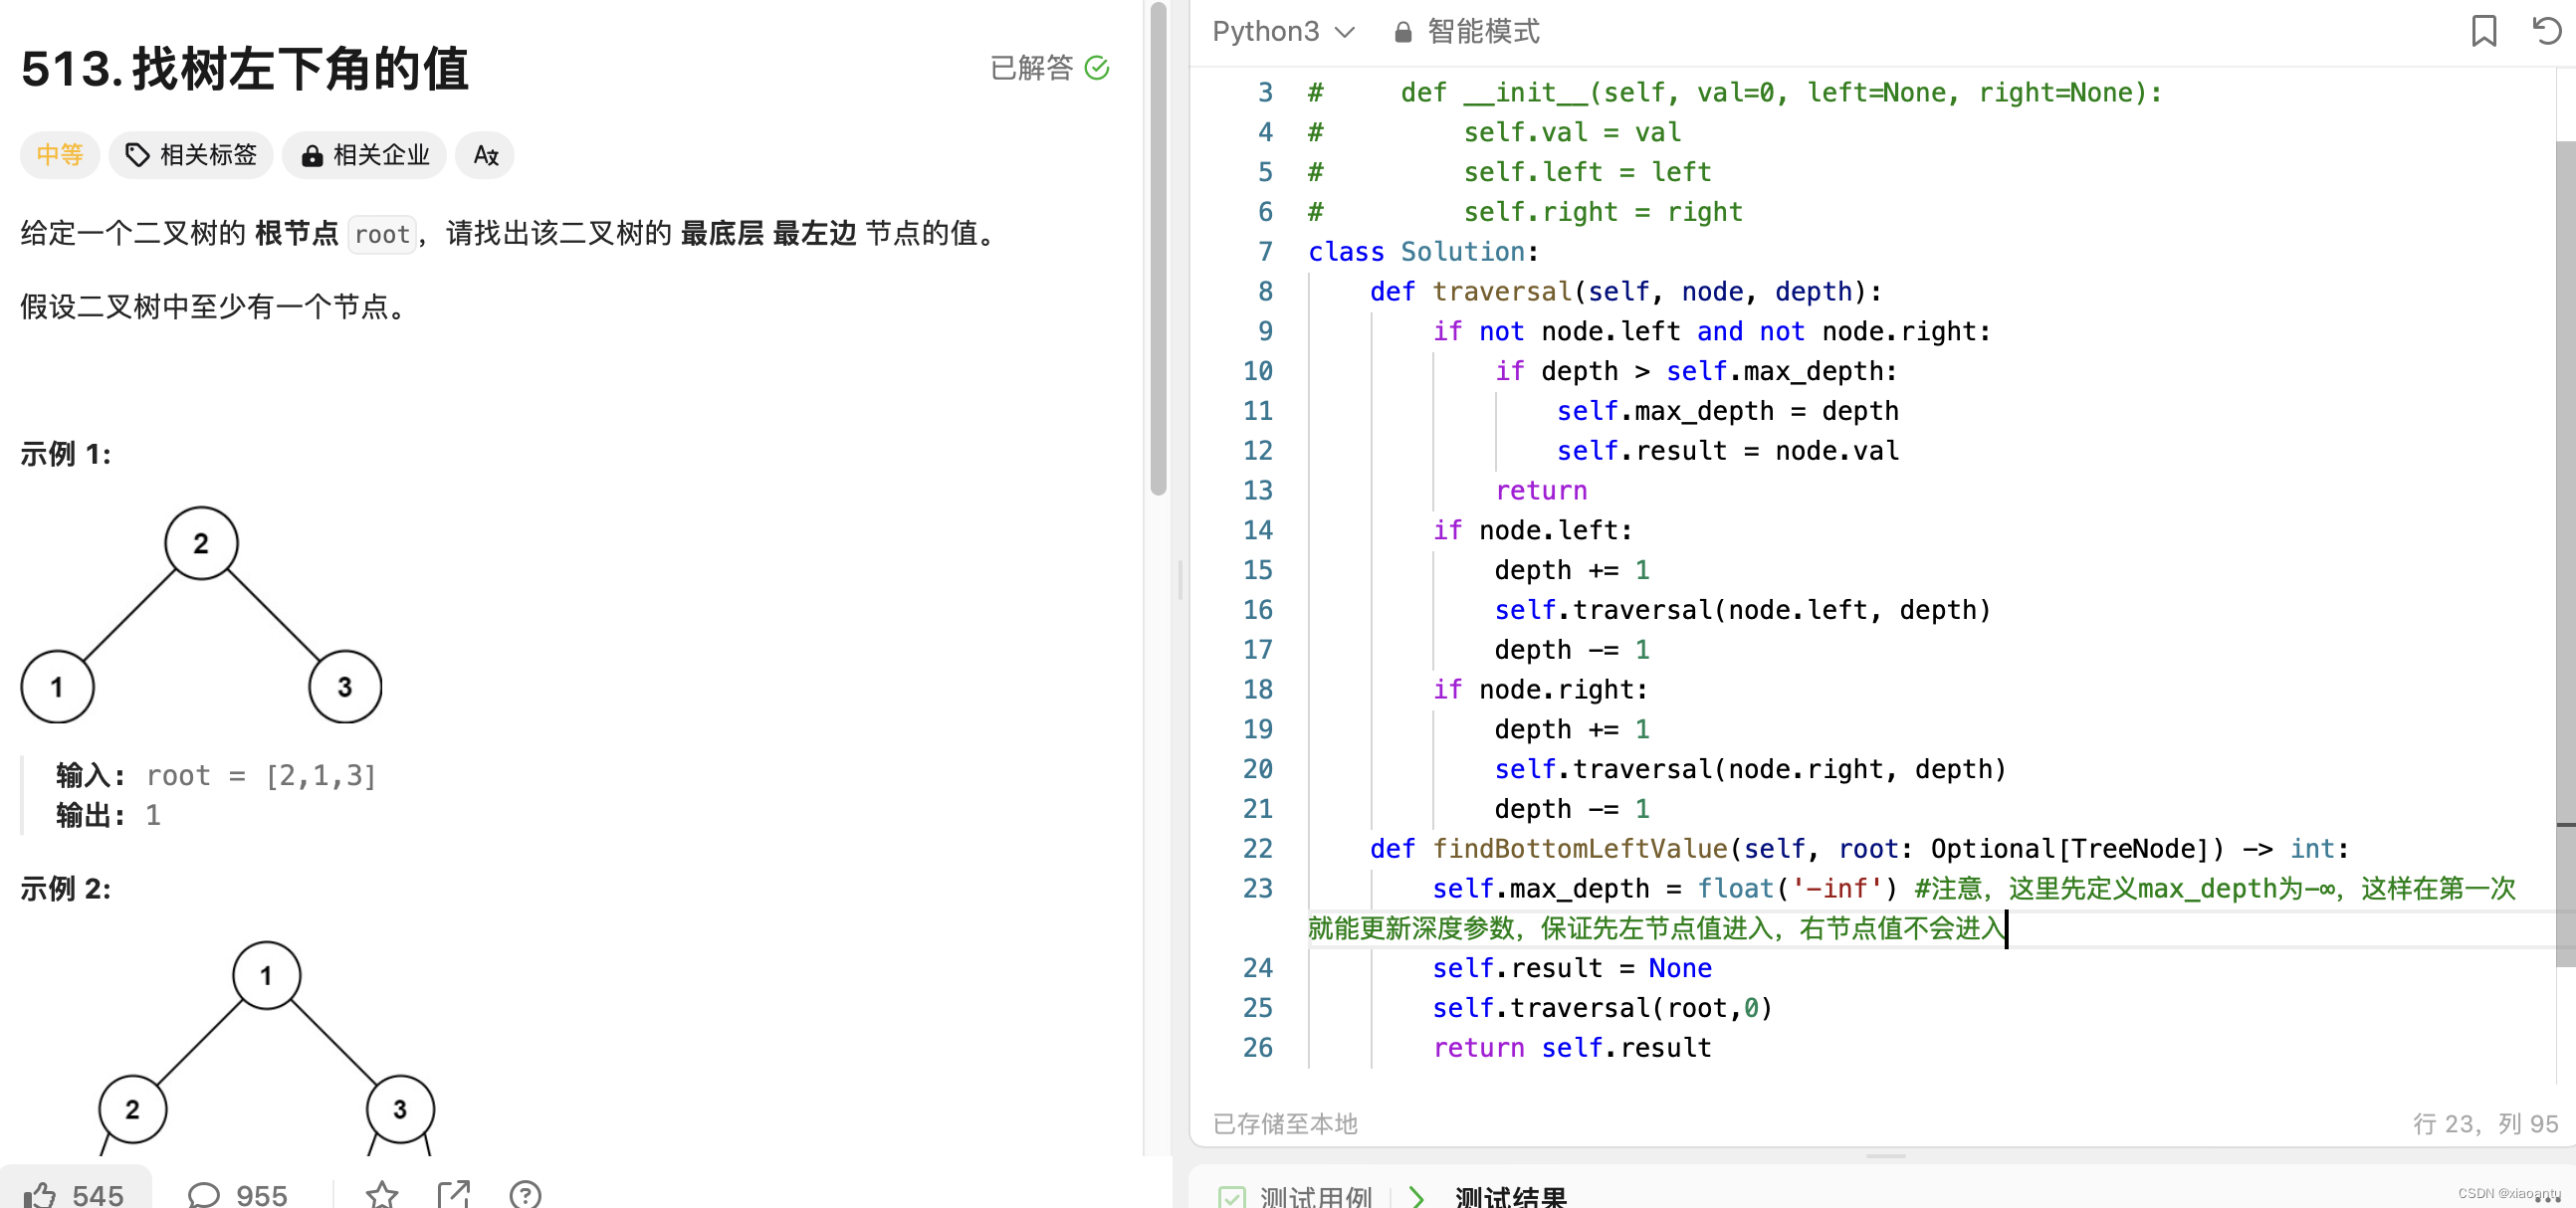Click the translation Aa icon button
This screenshot has height=1208, width=2576.
(x=485, y=155)
